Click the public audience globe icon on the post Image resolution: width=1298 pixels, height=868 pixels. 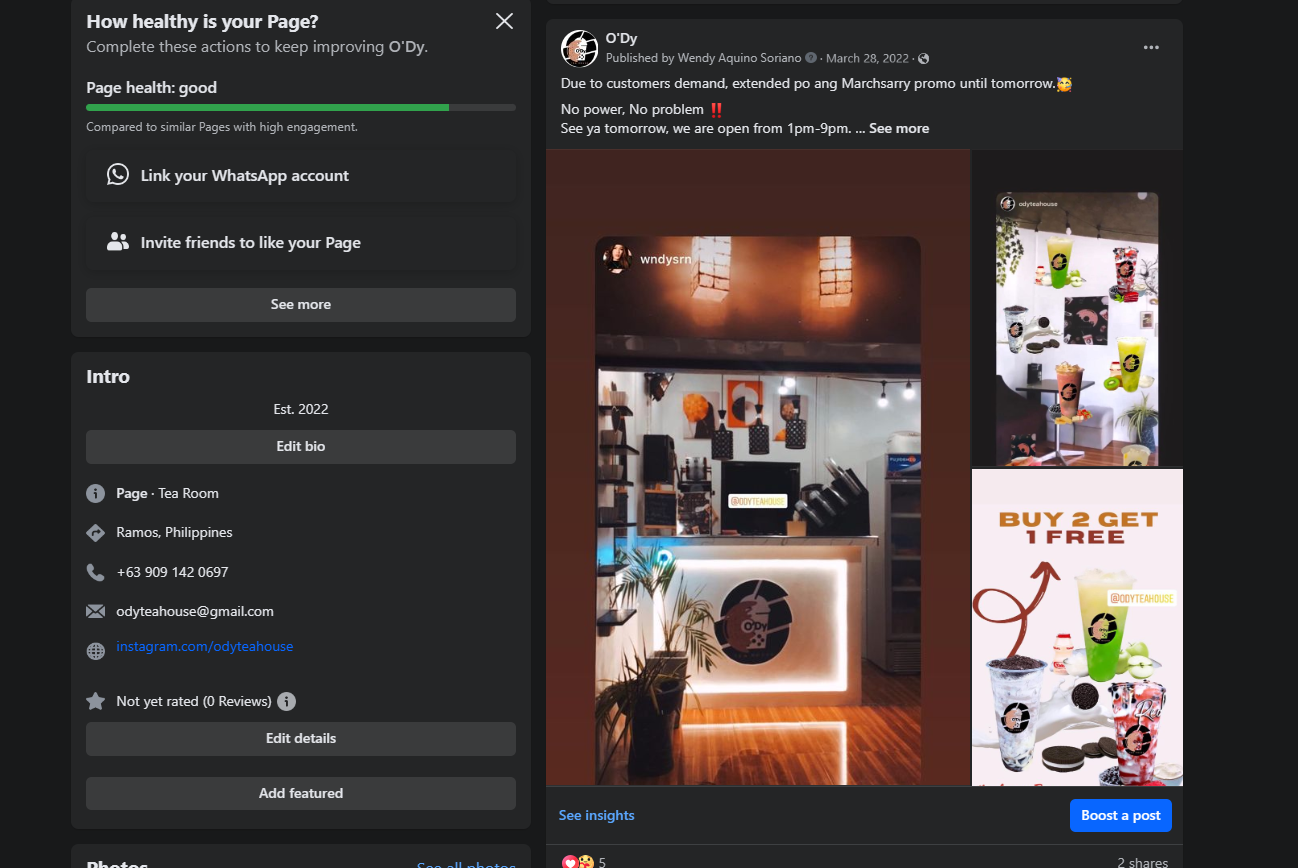[x=924, y=59]
